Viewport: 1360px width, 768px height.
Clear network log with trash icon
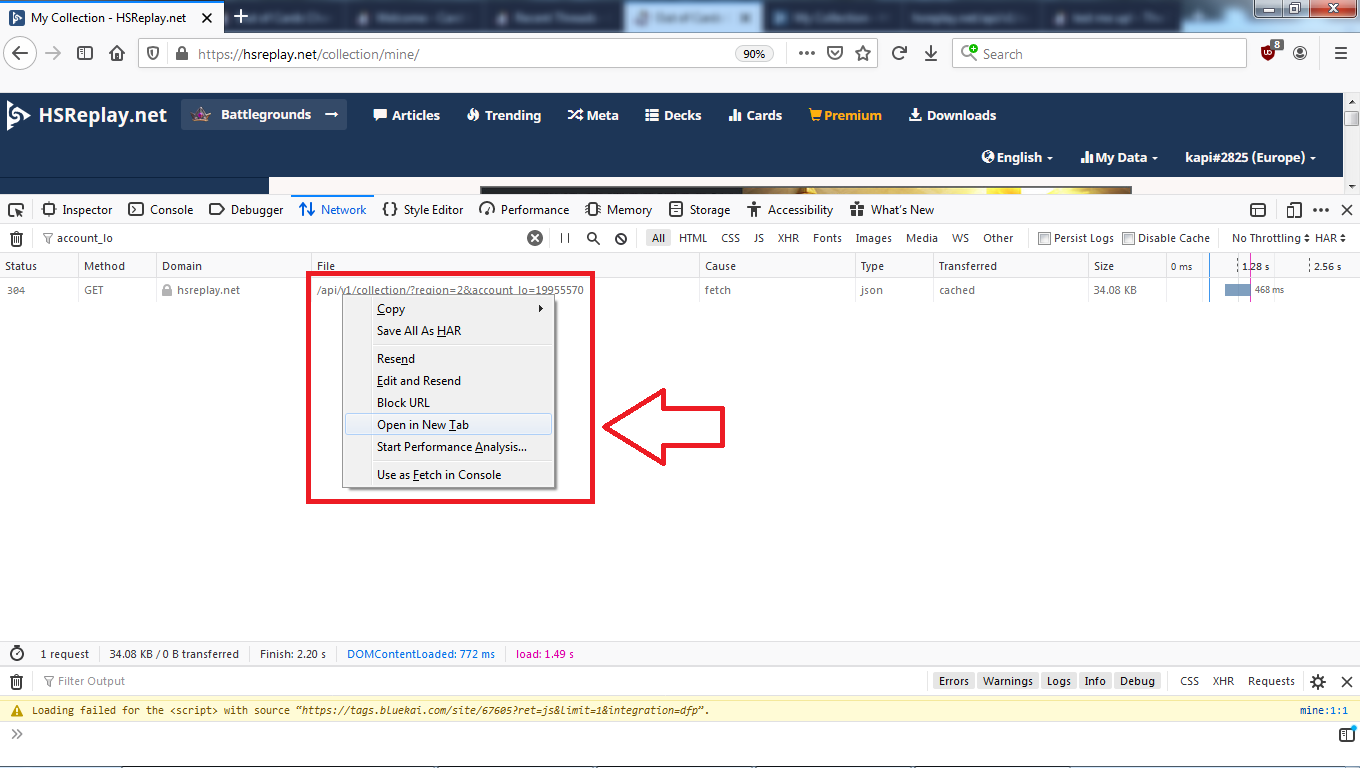[x=16, y=238]
